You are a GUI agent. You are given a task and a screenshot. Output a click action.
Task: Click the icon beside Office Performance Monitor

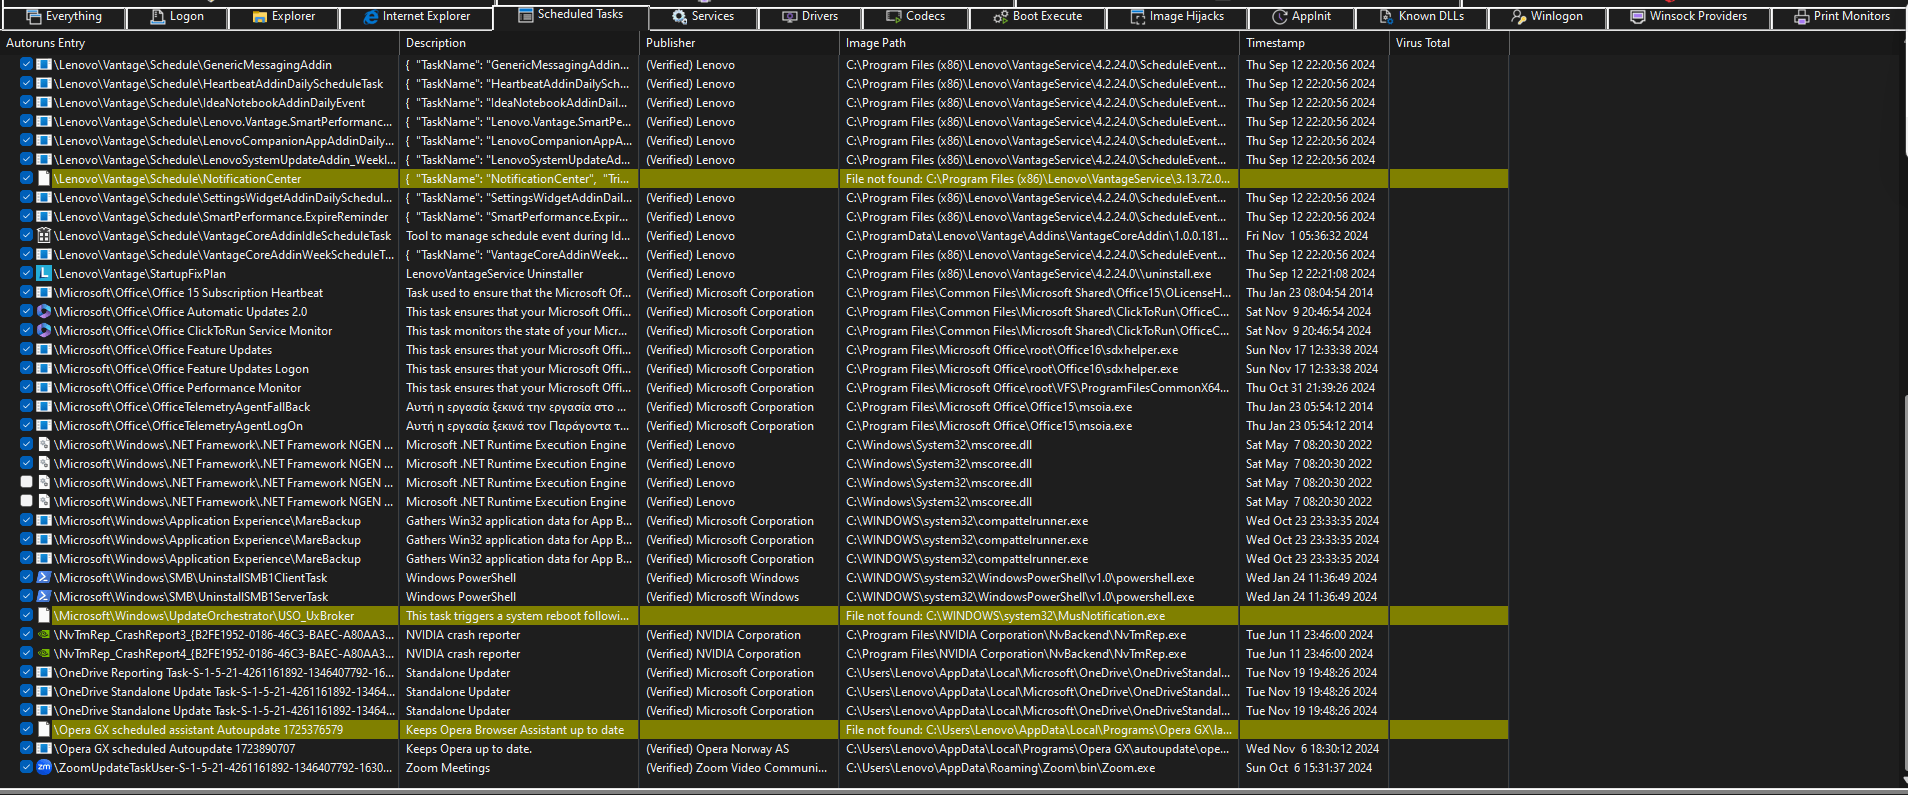[44, 388]
